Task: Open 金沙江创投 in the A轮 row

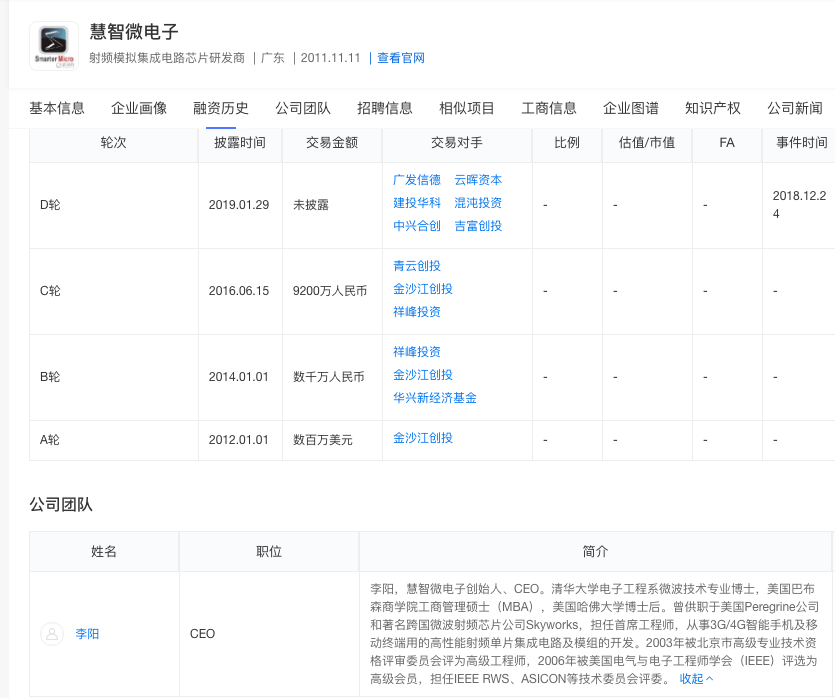Action: point(423,438)
